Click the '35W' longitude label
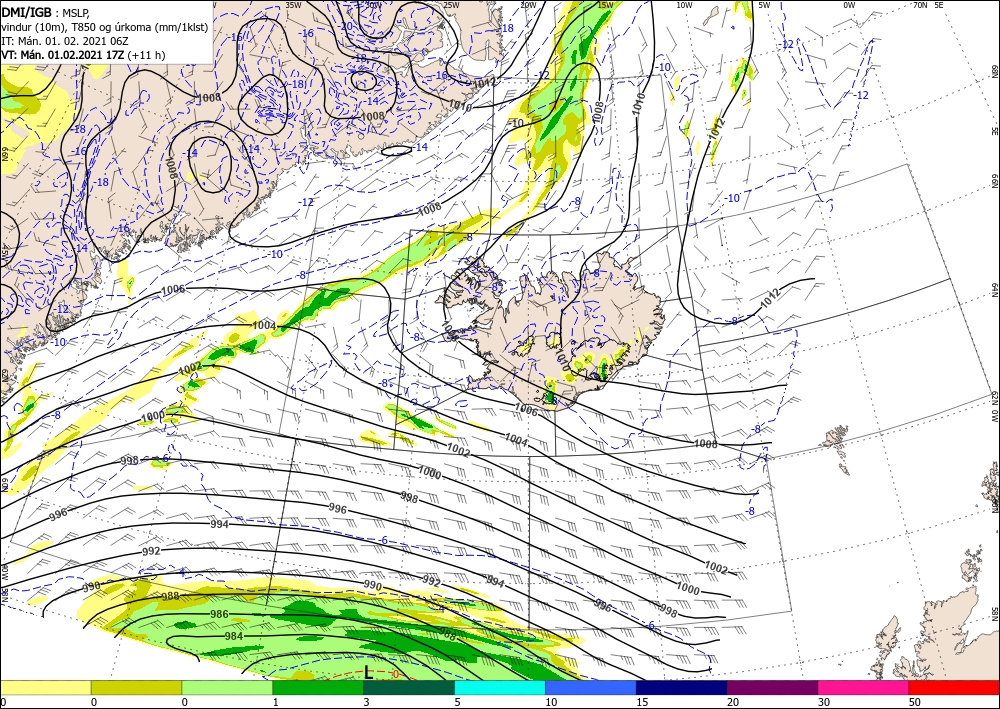 [x=293, y=5]
